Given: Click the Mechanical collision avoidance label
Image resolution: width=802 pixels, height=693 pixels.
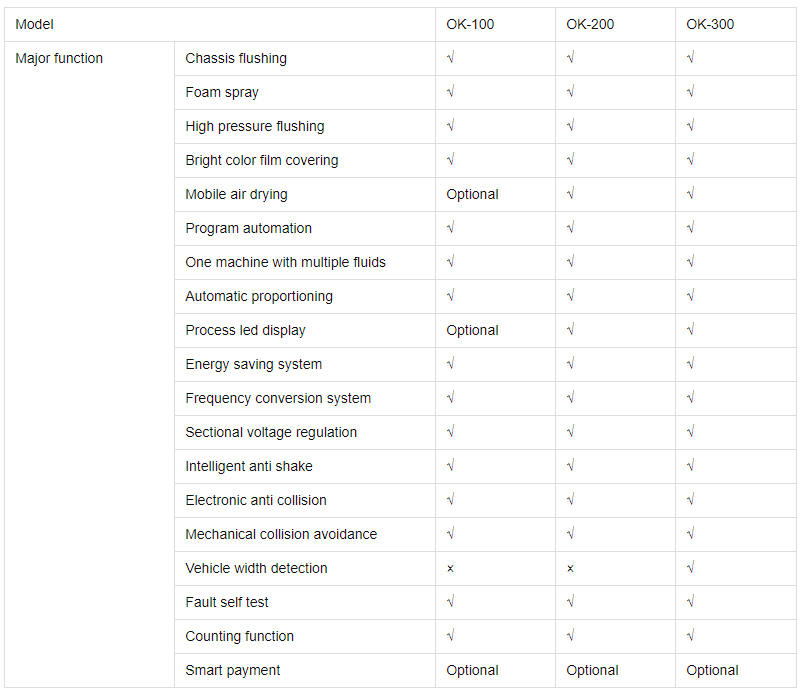Looking at the screenshot, I should pos(281,534).
